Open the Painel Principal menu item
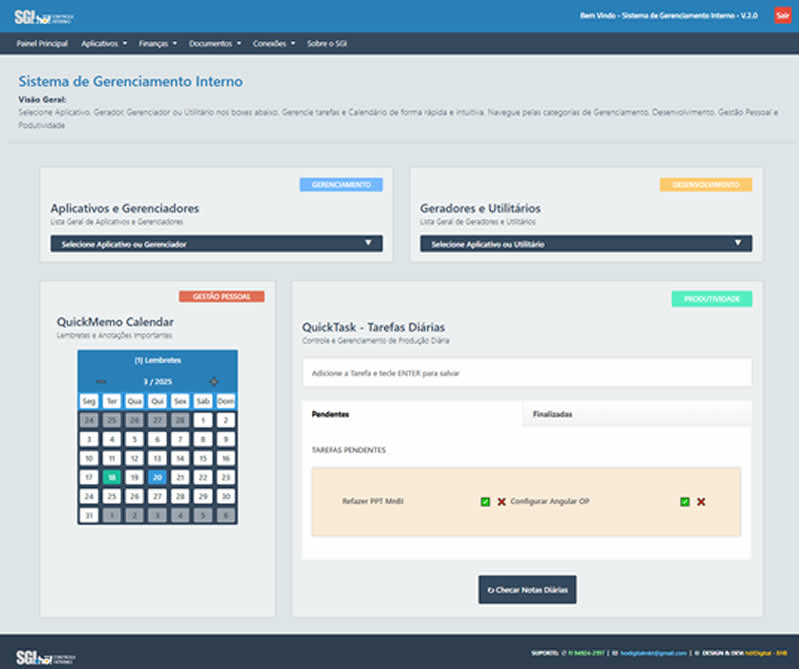 click(x=42, y=44)
